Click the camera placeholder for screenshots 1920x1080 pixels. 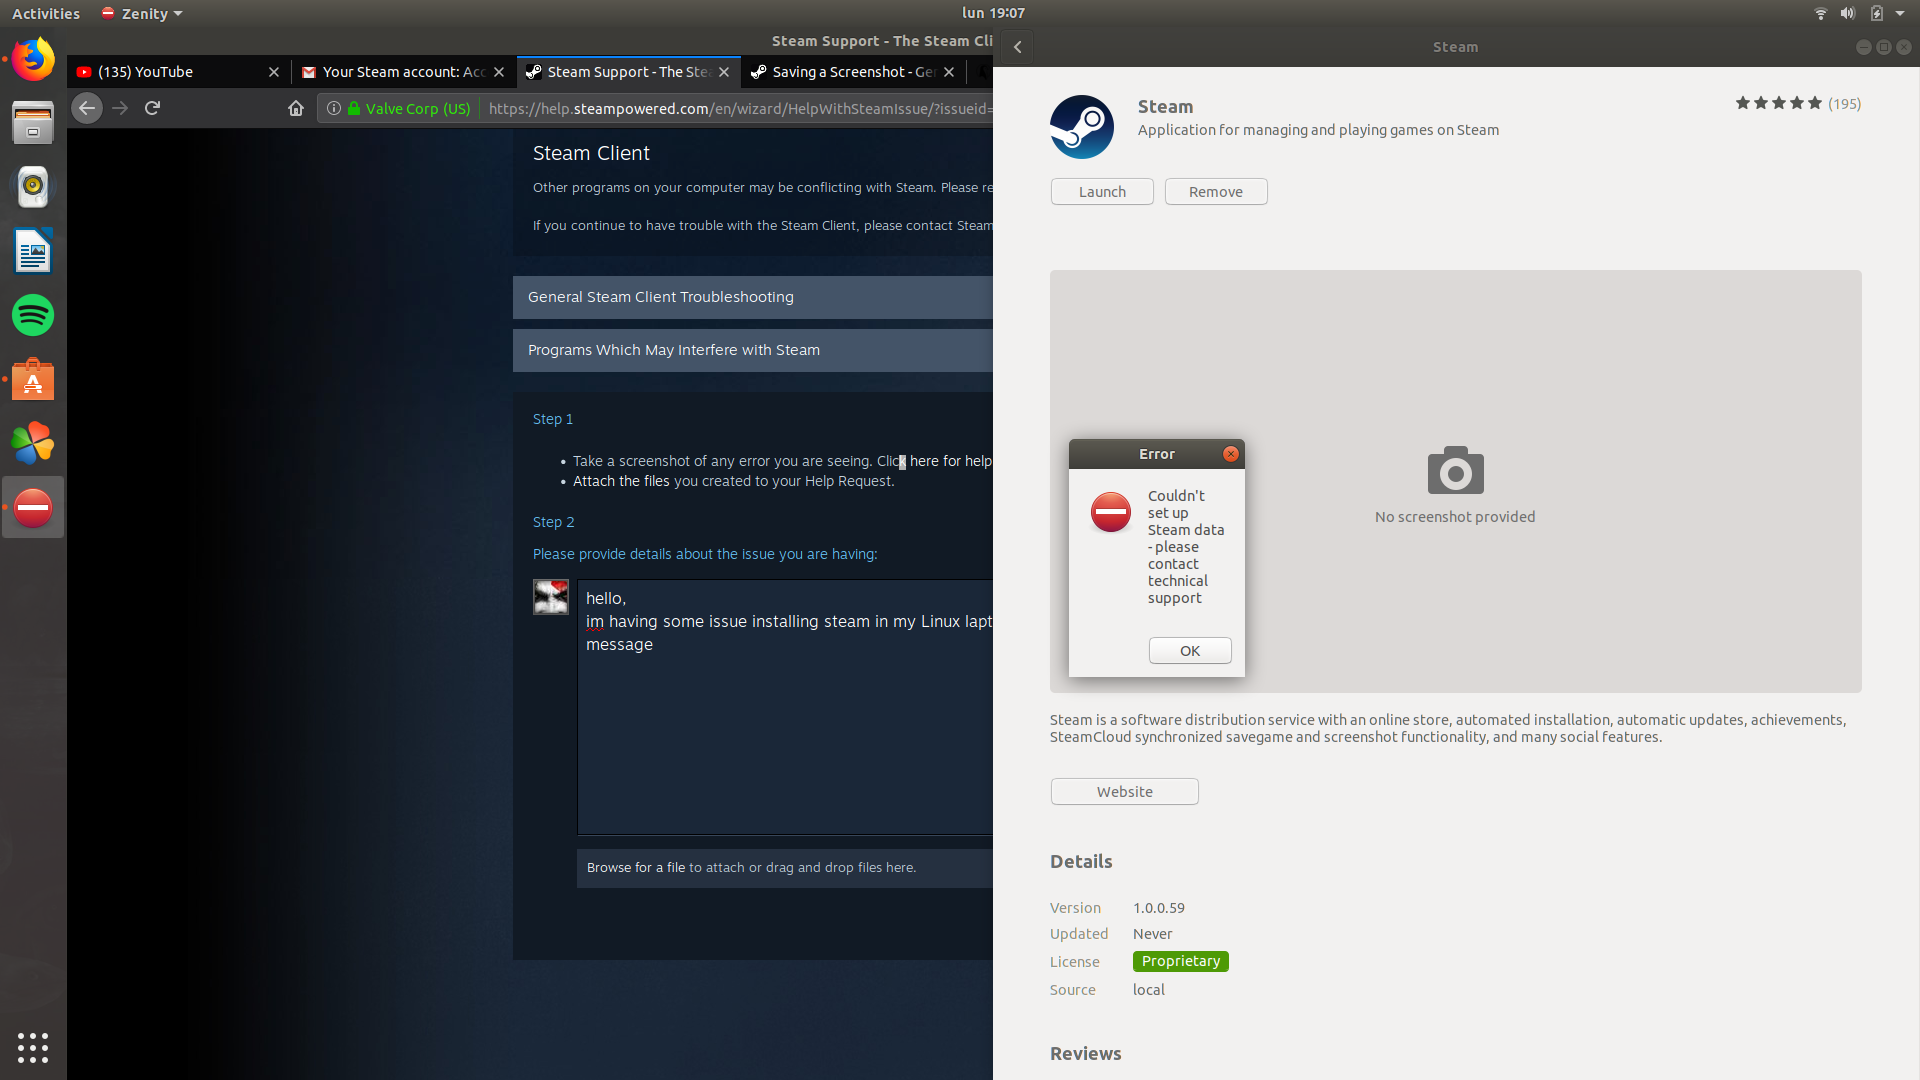coord(1455,470)
